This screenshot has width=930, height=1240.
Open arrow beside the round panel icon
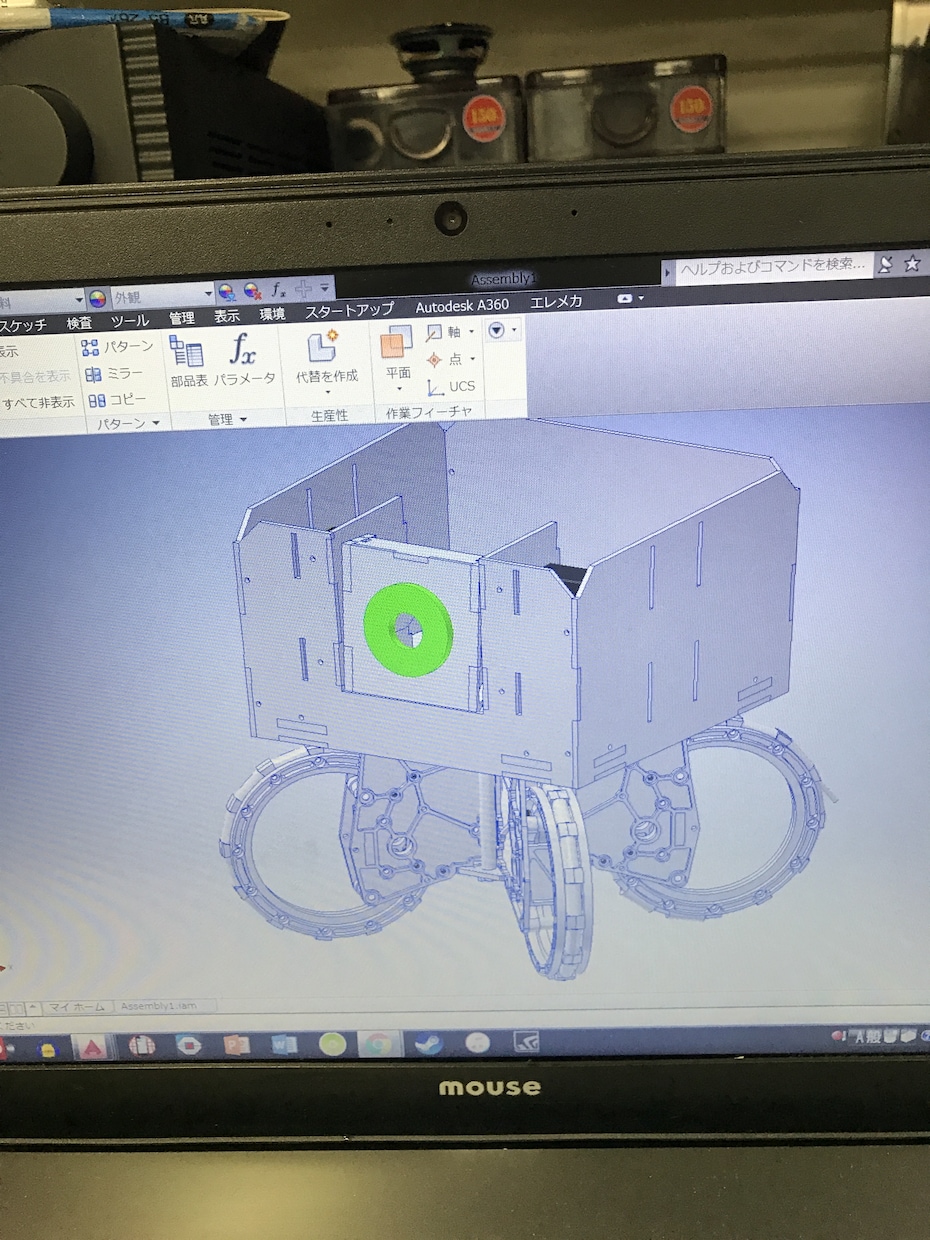coord(514,329)
